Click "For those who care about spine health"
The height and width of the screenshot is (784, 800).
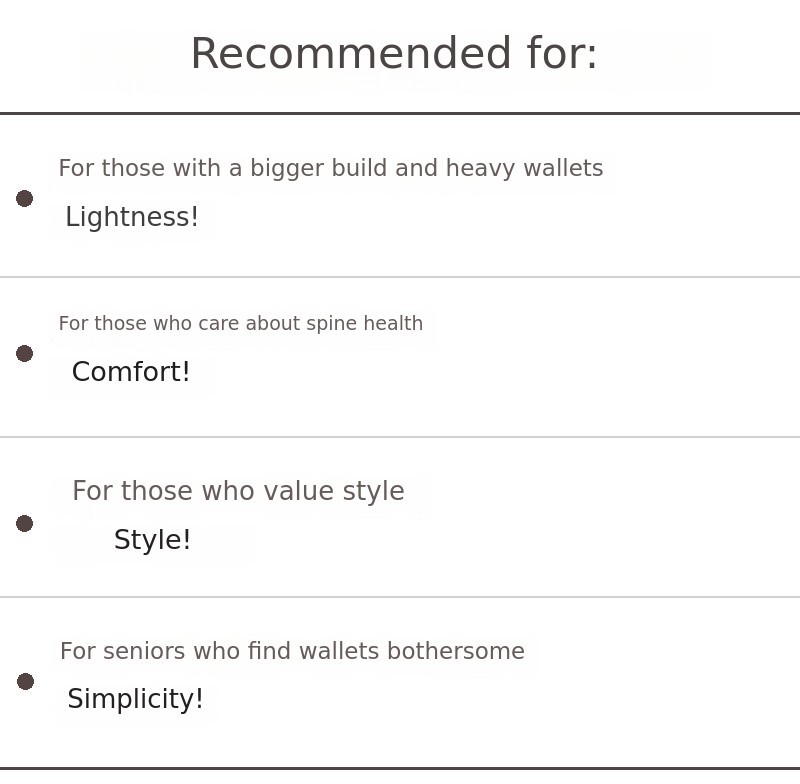pyautogui.click(x=241, y=323)
